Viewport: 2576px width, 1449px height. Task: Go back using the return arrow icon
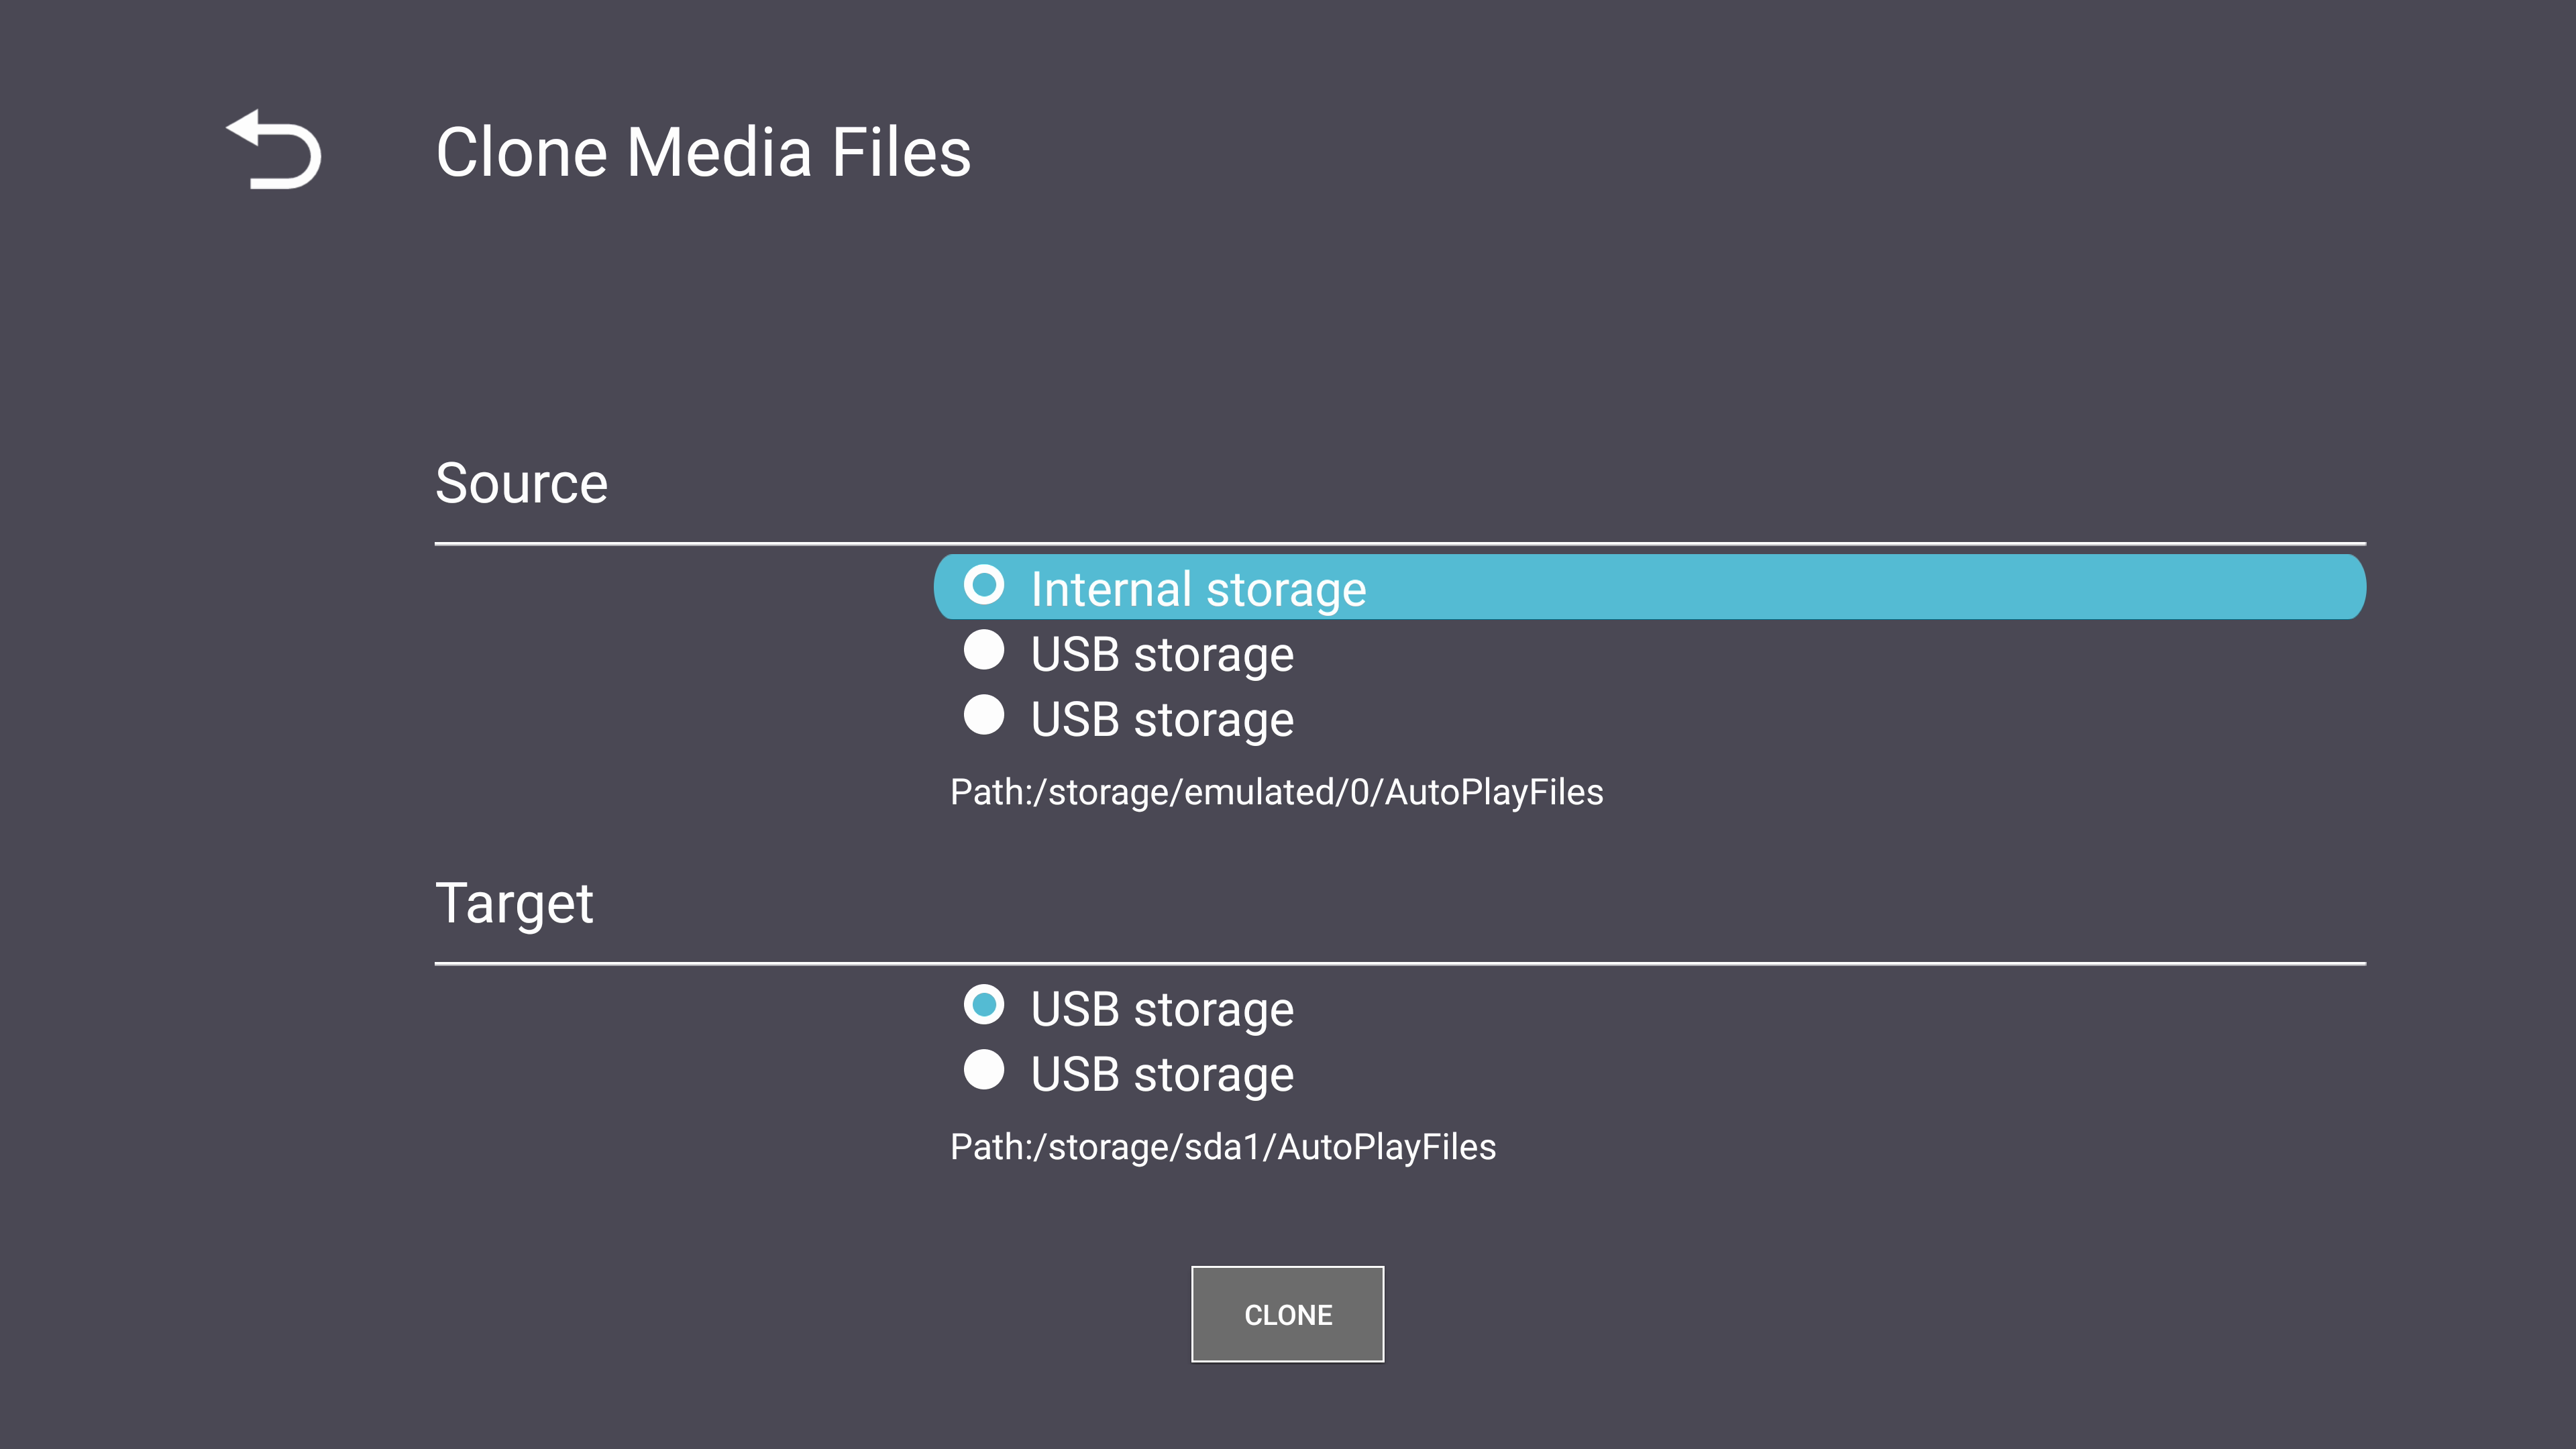(x=273, y=150)
